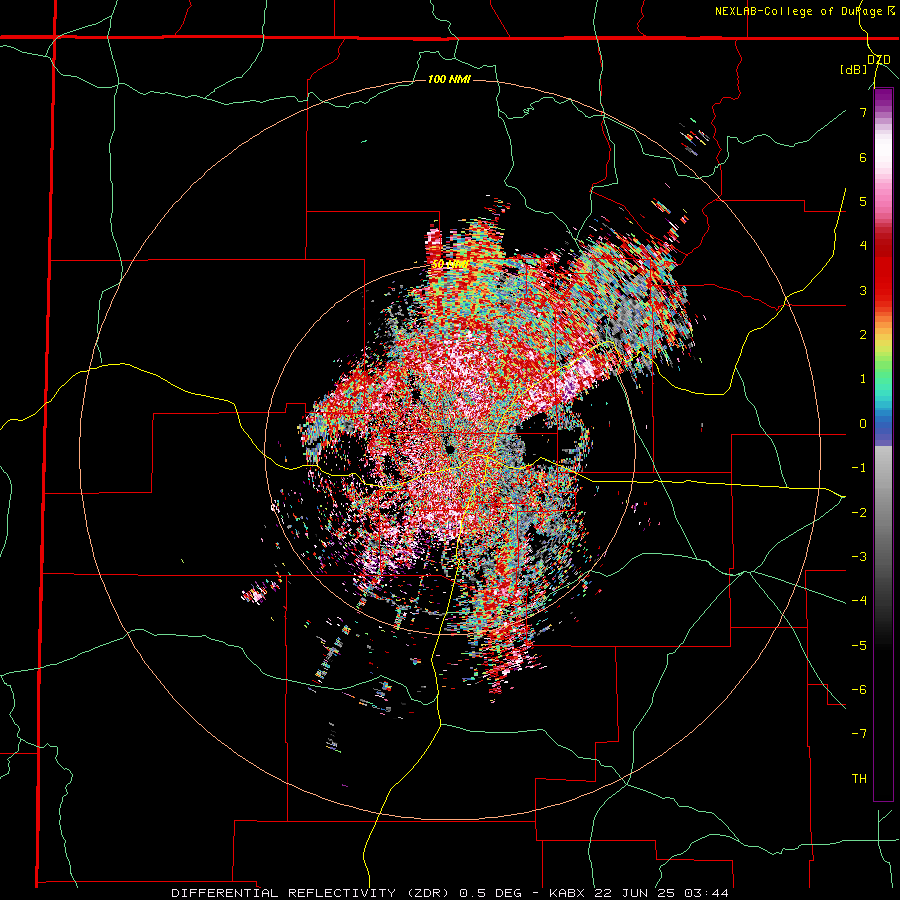900x900 pixels.
Task: Click the Differential Reflectivity caption at bottom
Action: pos(450,893)
